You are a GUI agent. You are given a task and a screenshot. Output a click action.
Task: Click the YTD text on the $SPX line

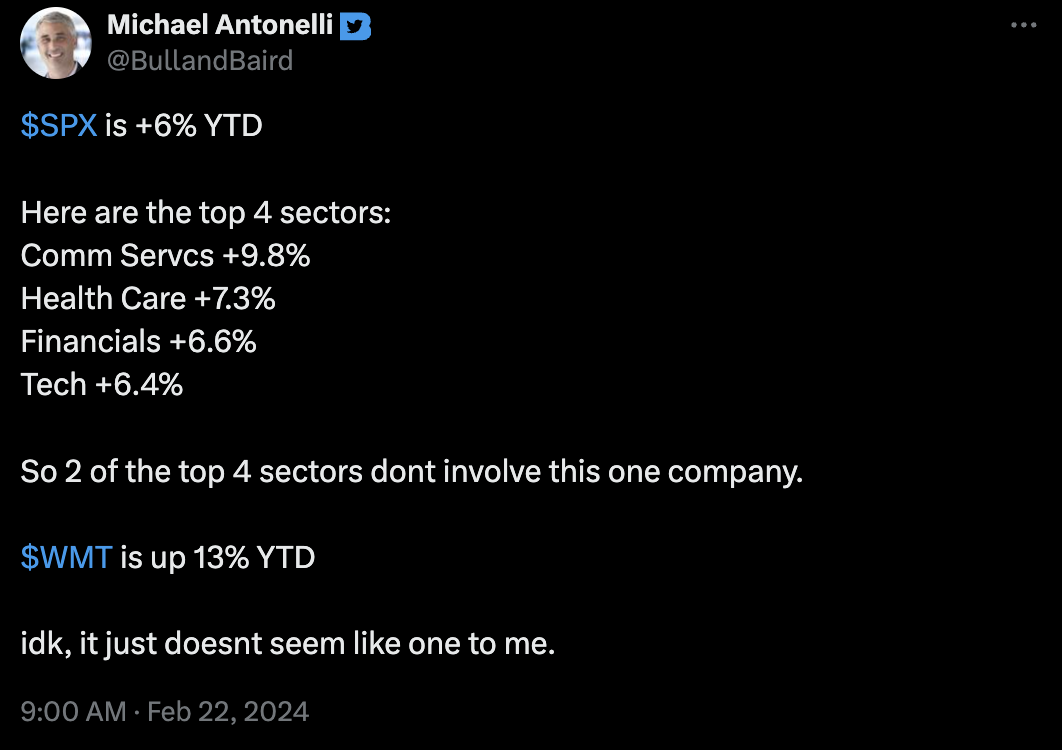233,126
